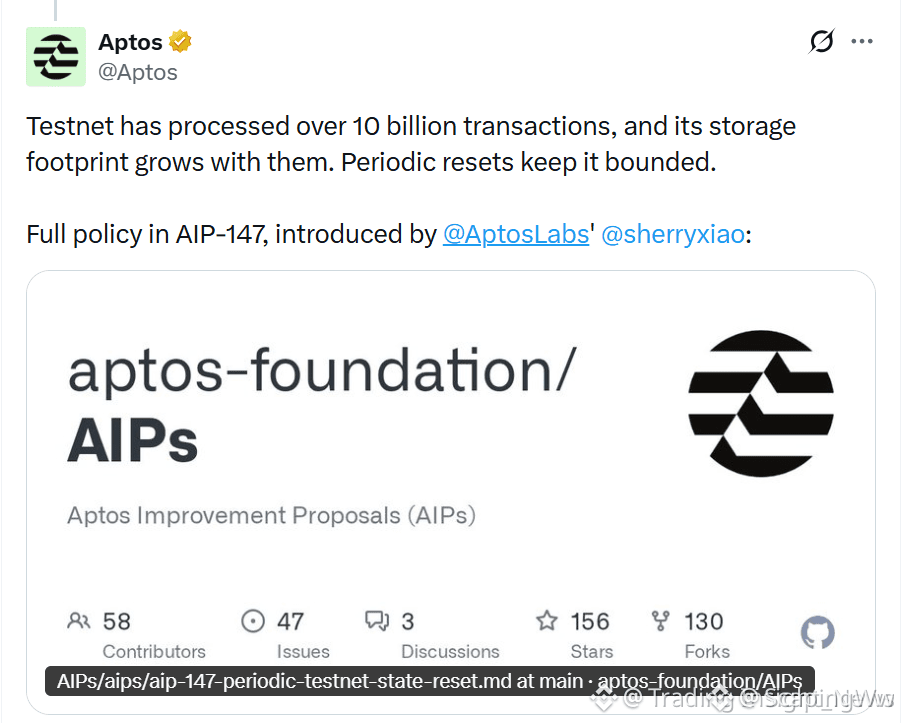Click the GitHub octocat logo
Viewport: 902px width, 723px height.
(x=817, y=633)
